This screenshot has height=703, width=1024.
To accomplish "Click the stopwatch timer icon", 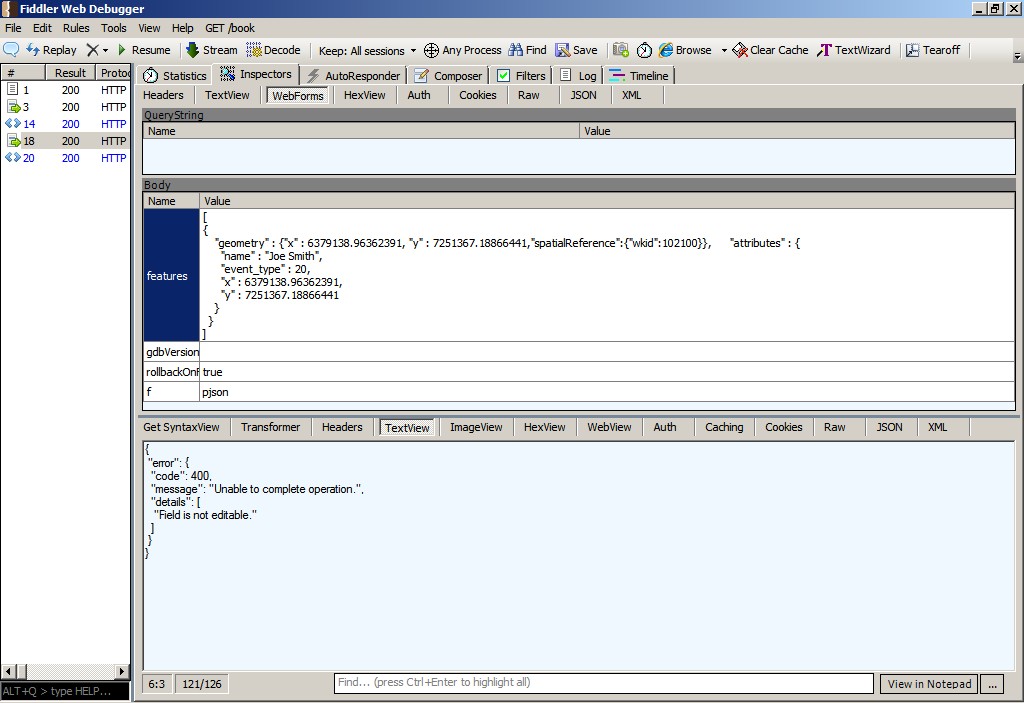I will [x=644, y=50].
